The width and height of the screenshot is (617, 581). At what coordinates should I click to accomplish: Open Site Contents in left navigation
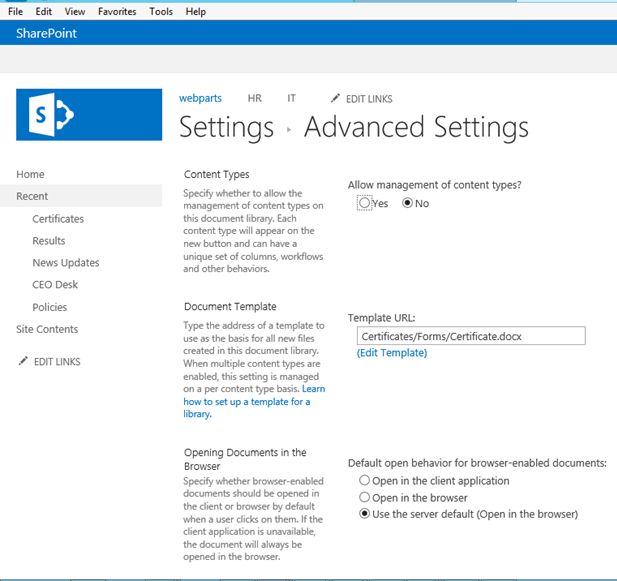tap(47, 329)
